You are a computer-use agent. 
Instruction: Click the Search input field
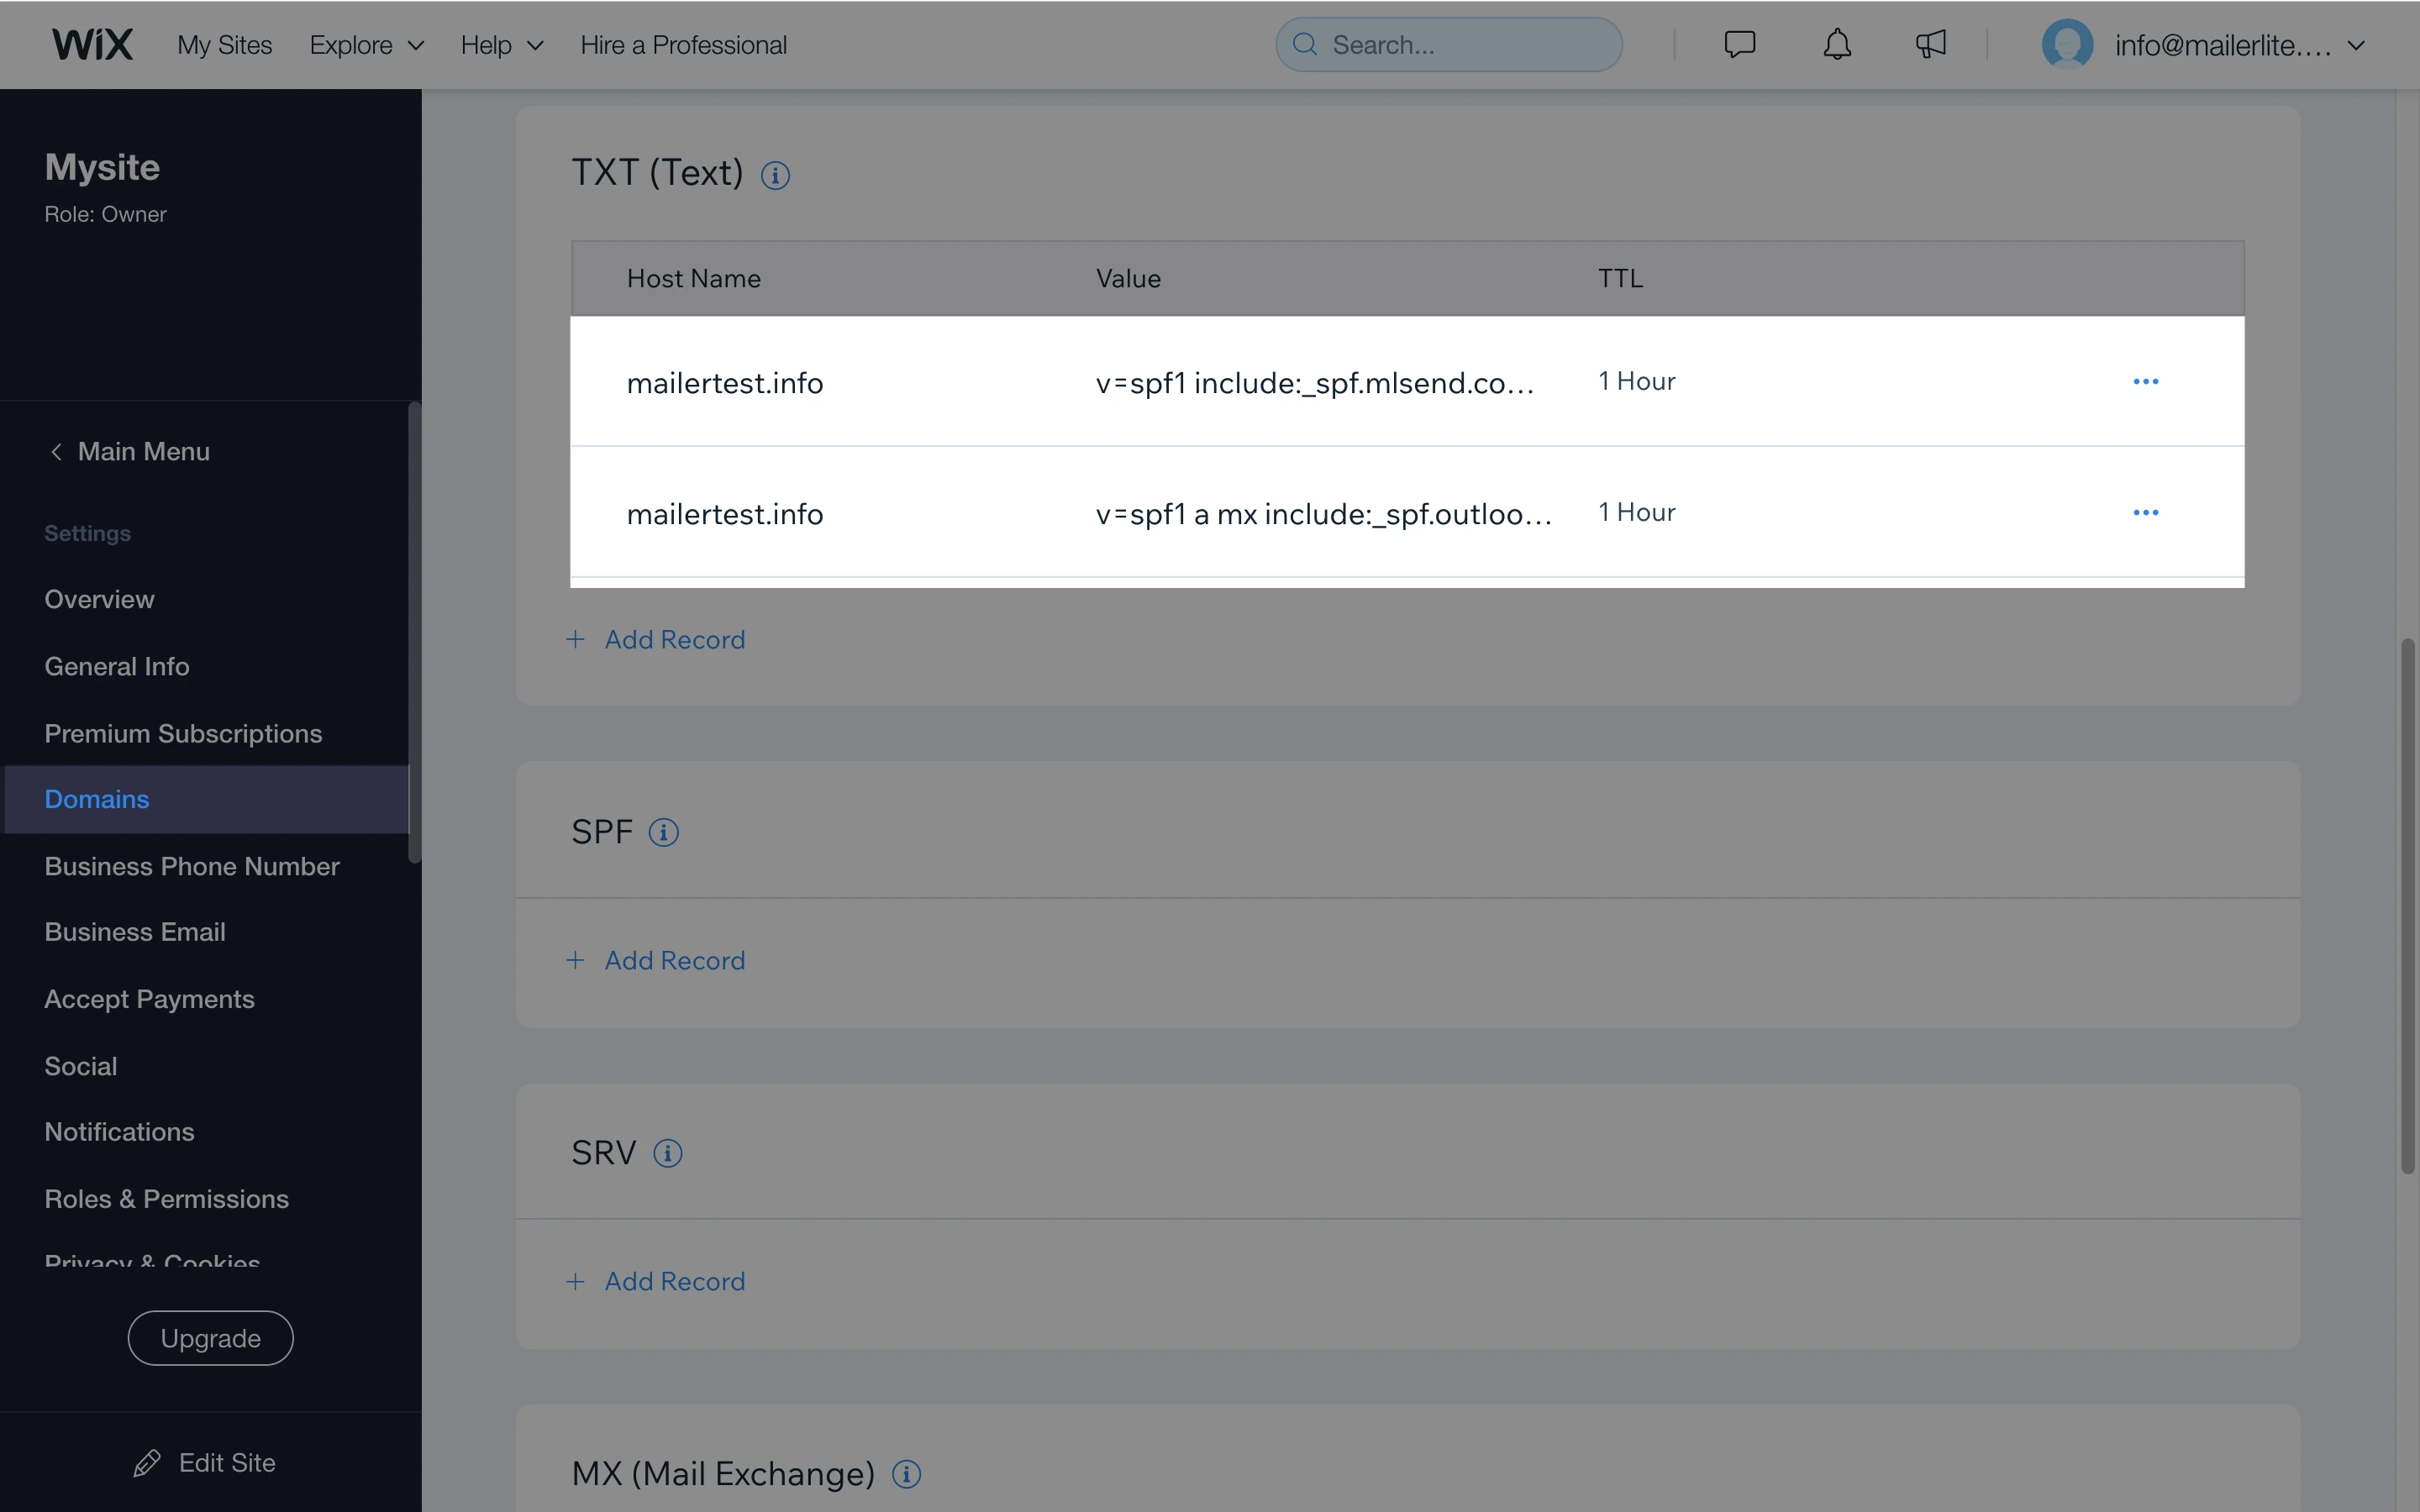[1460, 45]
